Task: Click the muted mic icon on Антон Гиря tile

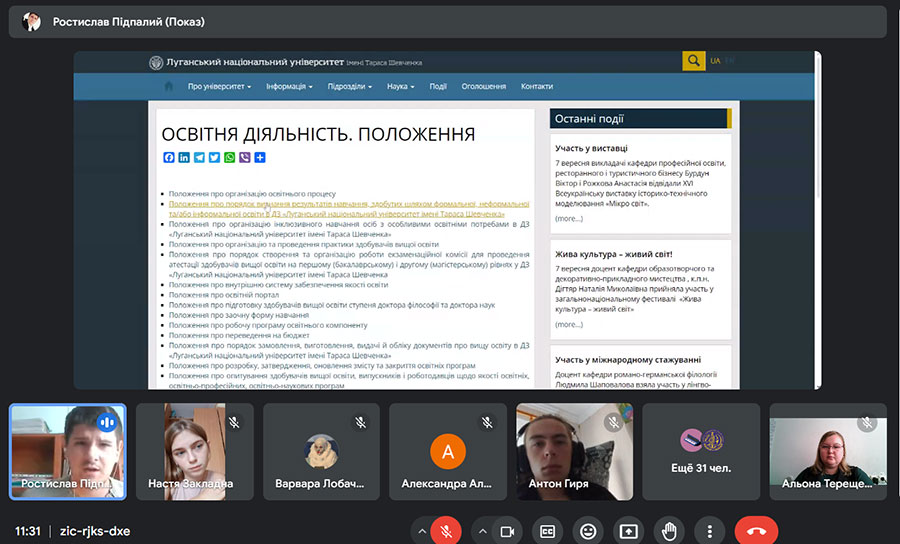Action: pyautogui.click(x=614, y=423)
